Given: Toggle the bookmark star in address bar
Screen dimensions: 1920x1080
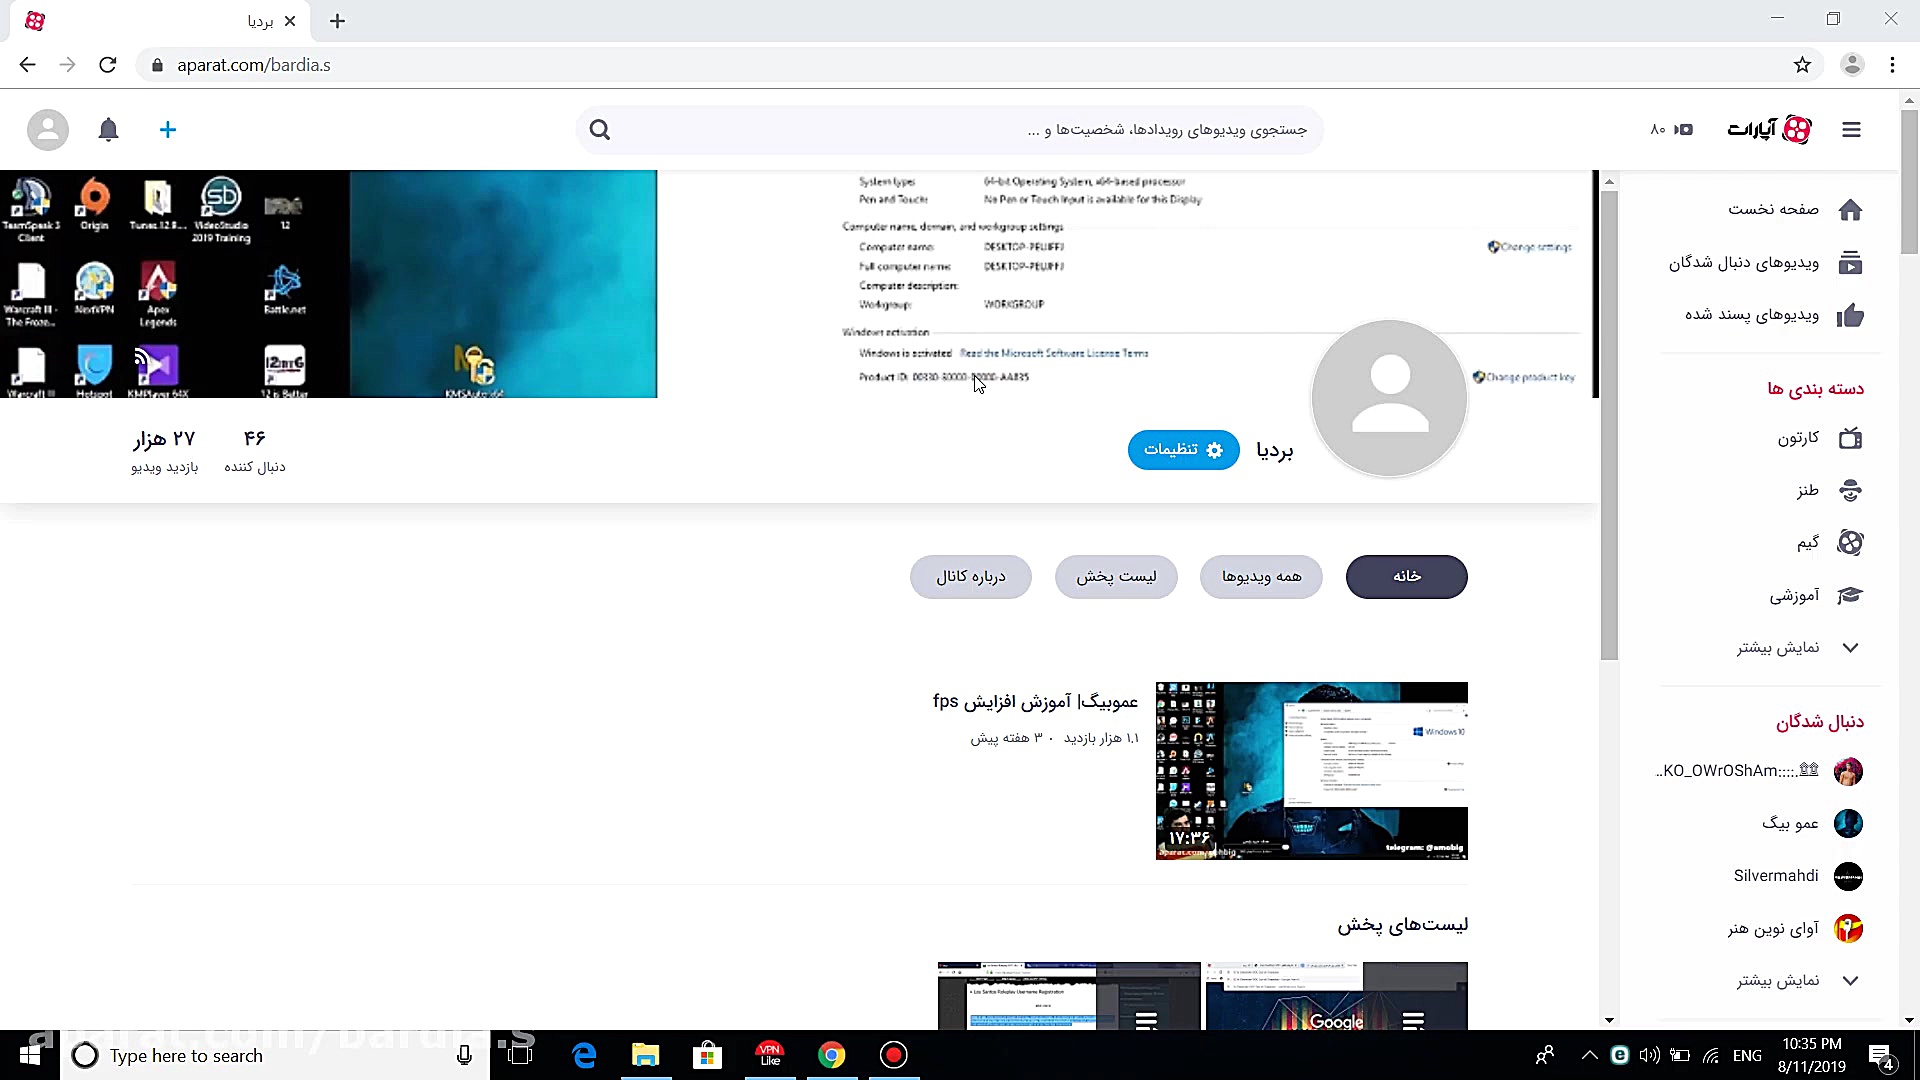Looking at the screenshot, I should (x=1803, y=64).
